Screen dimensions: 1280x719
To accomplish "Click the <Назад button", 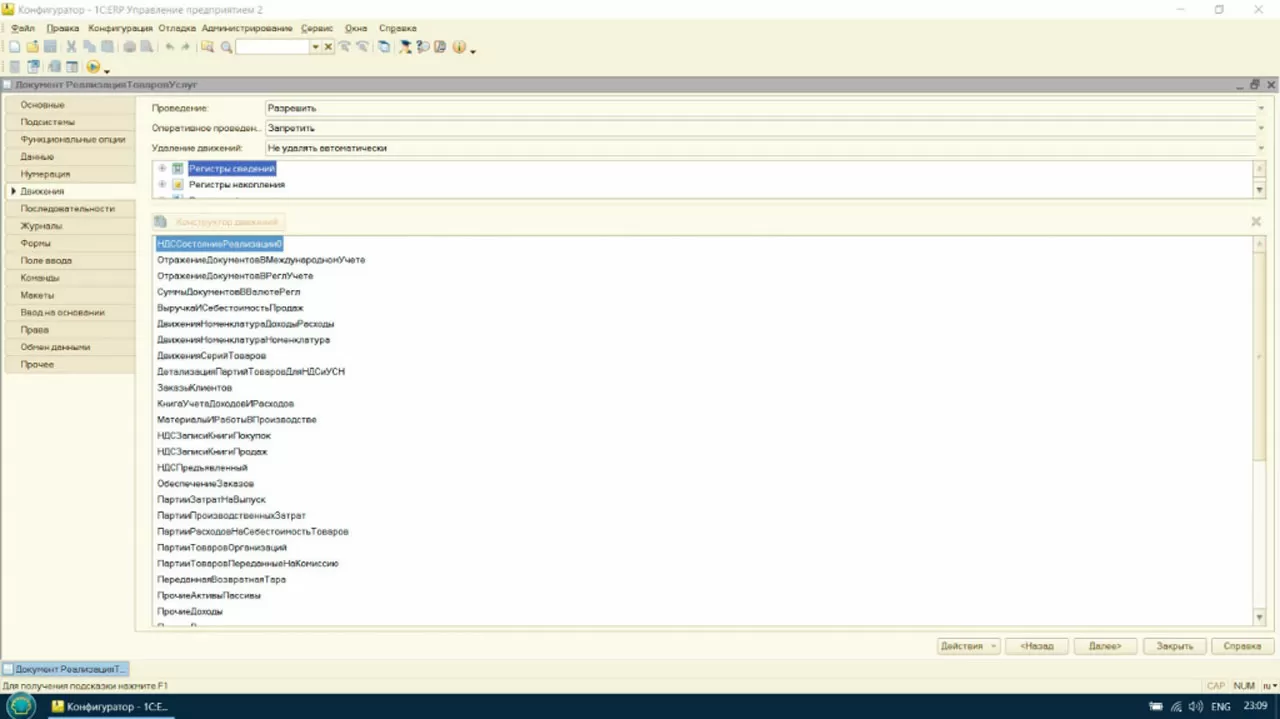I will tap(1037, 646).
